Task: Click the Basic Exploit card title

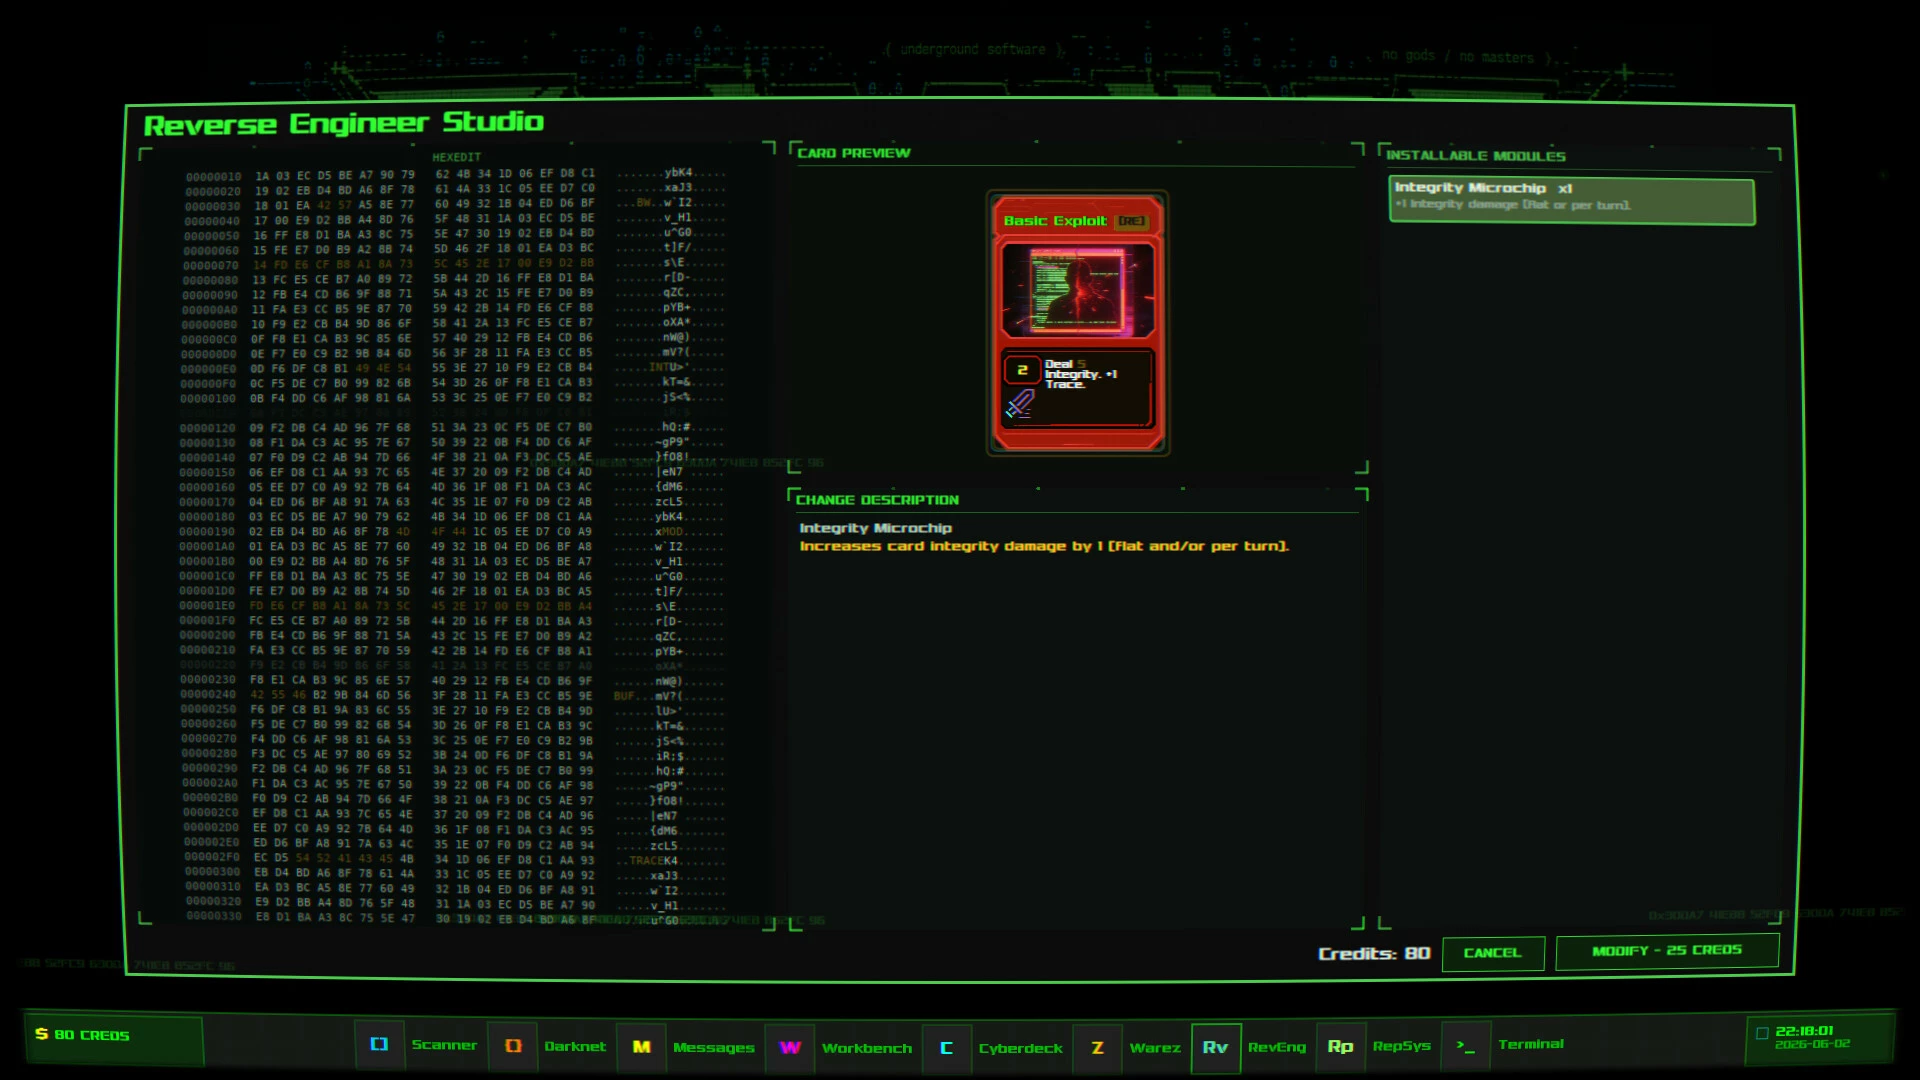Action: [1055, 221]
